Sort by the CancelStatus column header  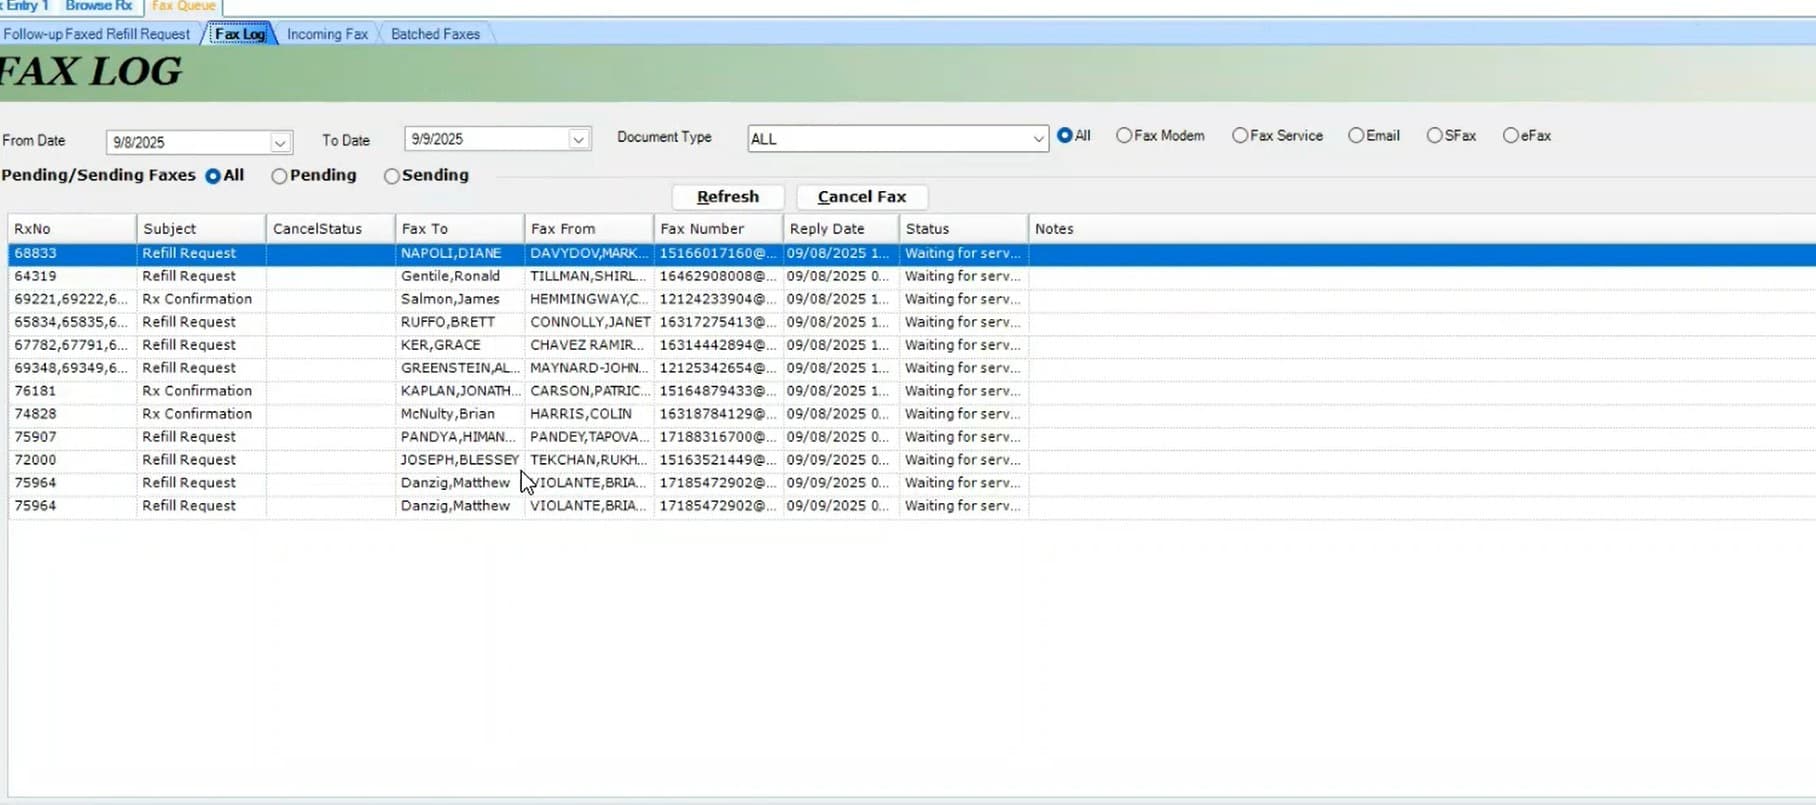point(331,229)
